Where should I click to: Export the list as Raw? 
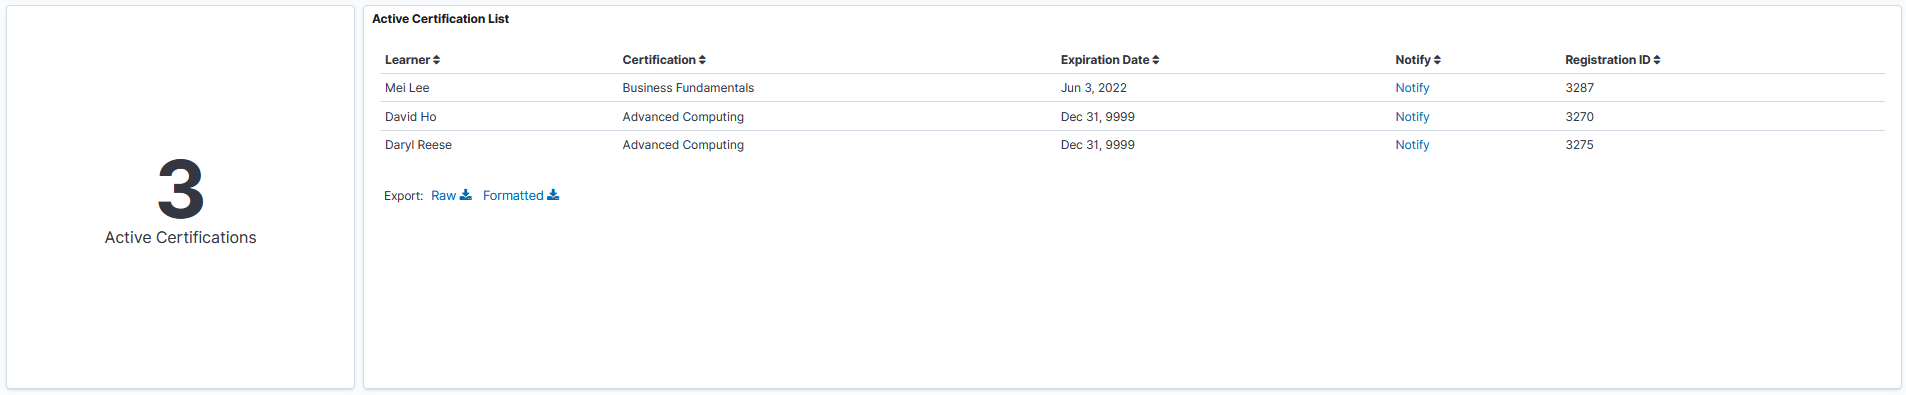point(451,195)
